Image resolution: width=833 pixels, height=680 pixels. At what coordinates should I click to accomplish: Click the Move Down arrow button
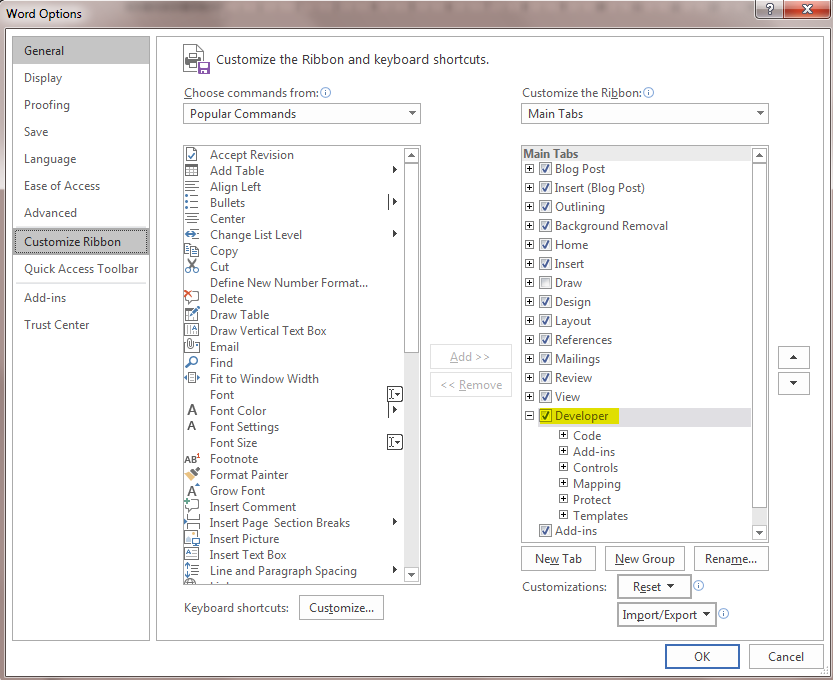pyautogui.click(x=794, y=383)
